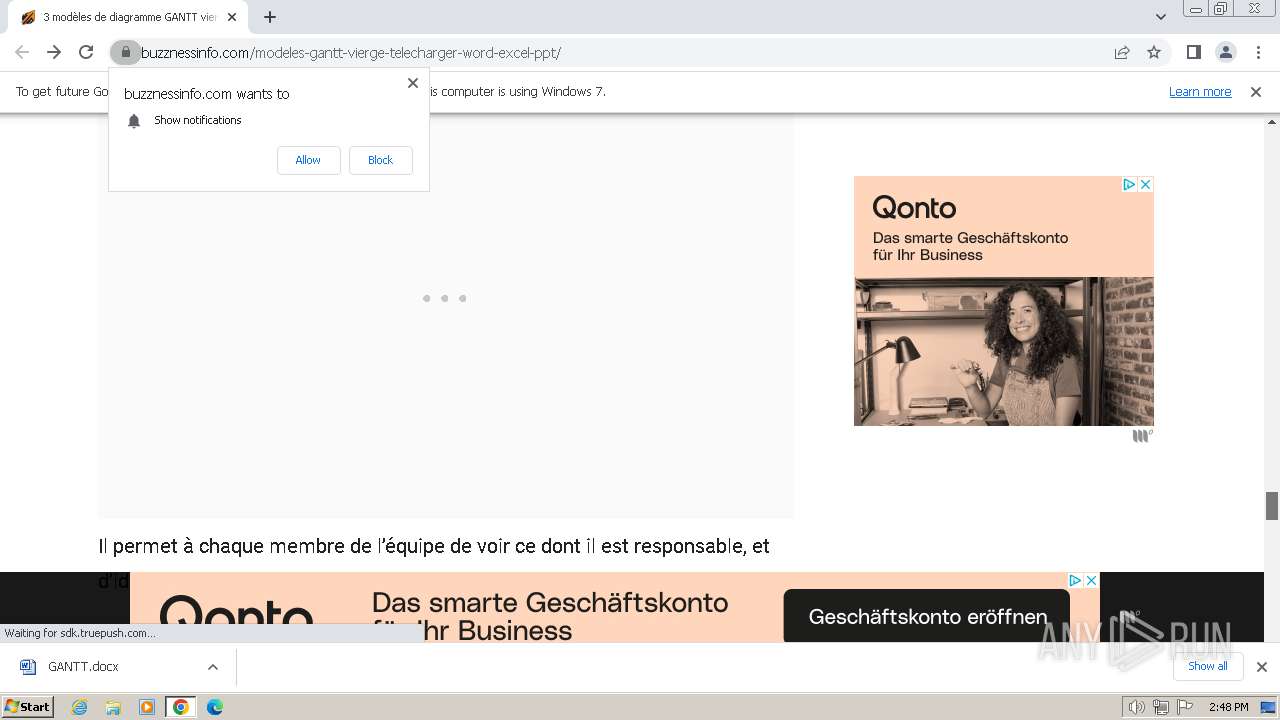Image resolution: width=1280 pixels, height=720 pixels.
Task: Open network status tray icon
Action: pyautogui.click(x=1160, y=707)
